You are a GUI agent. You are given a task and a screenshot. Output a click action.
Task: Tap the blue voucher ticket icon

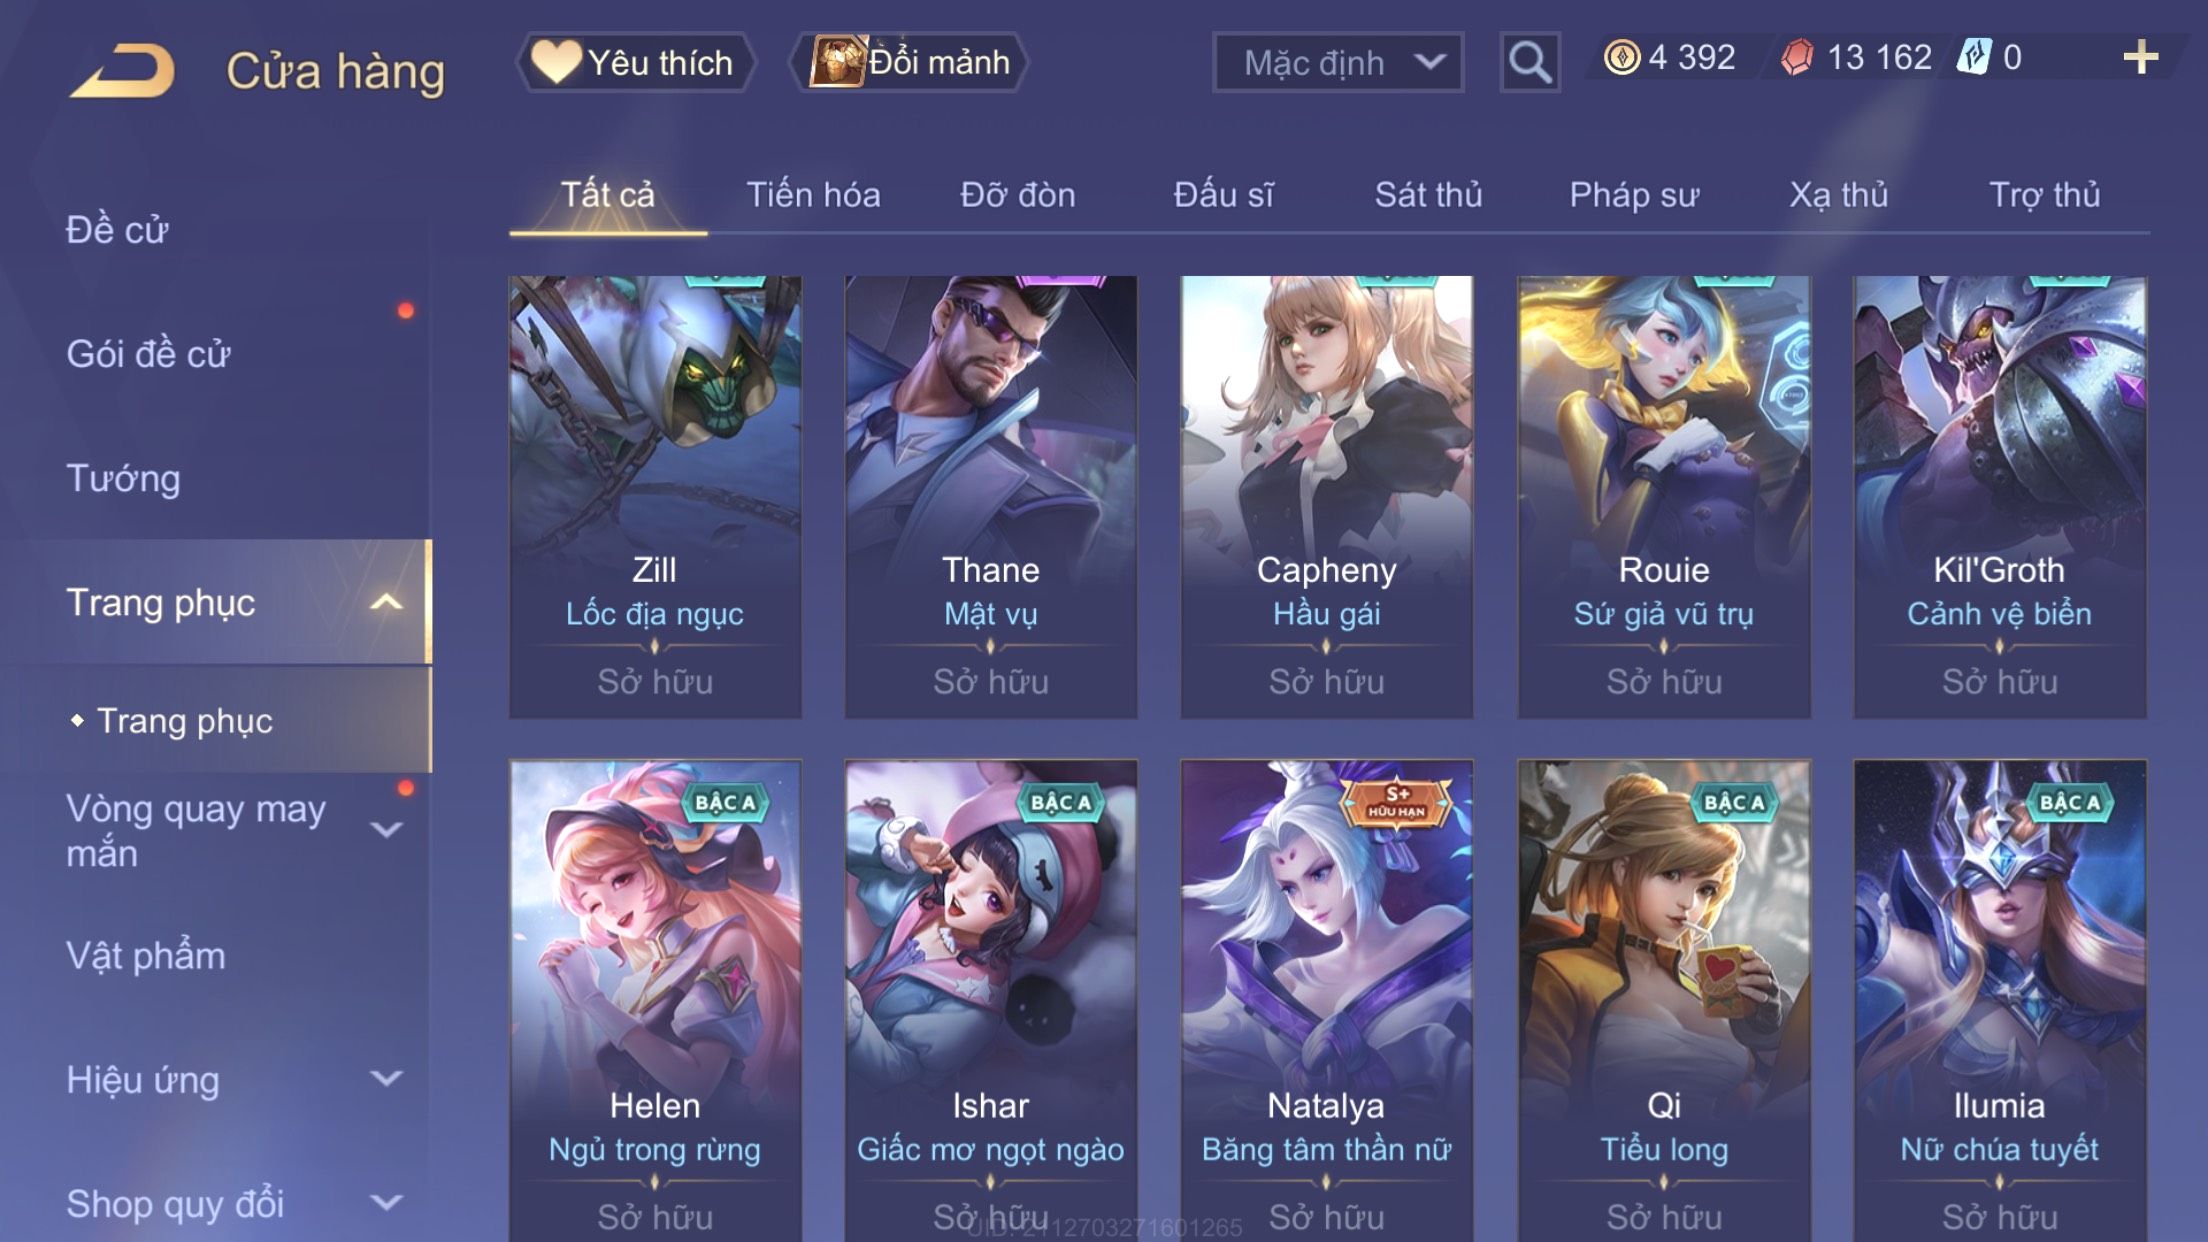point(1974,56)
